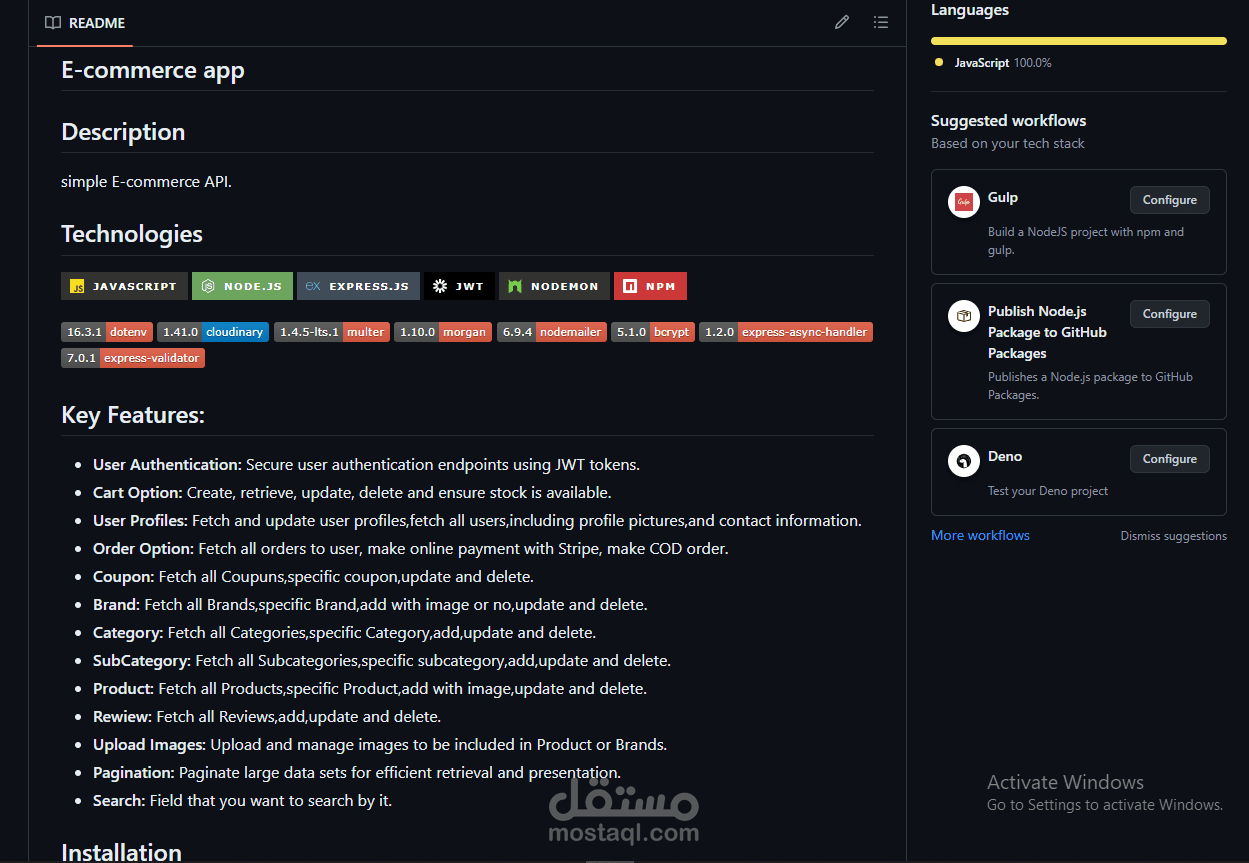Image resolution: width=1249 pixels, height=863 pixels.
Task: Click the yellow JavaScript language dot
Action: pos(939,62)
